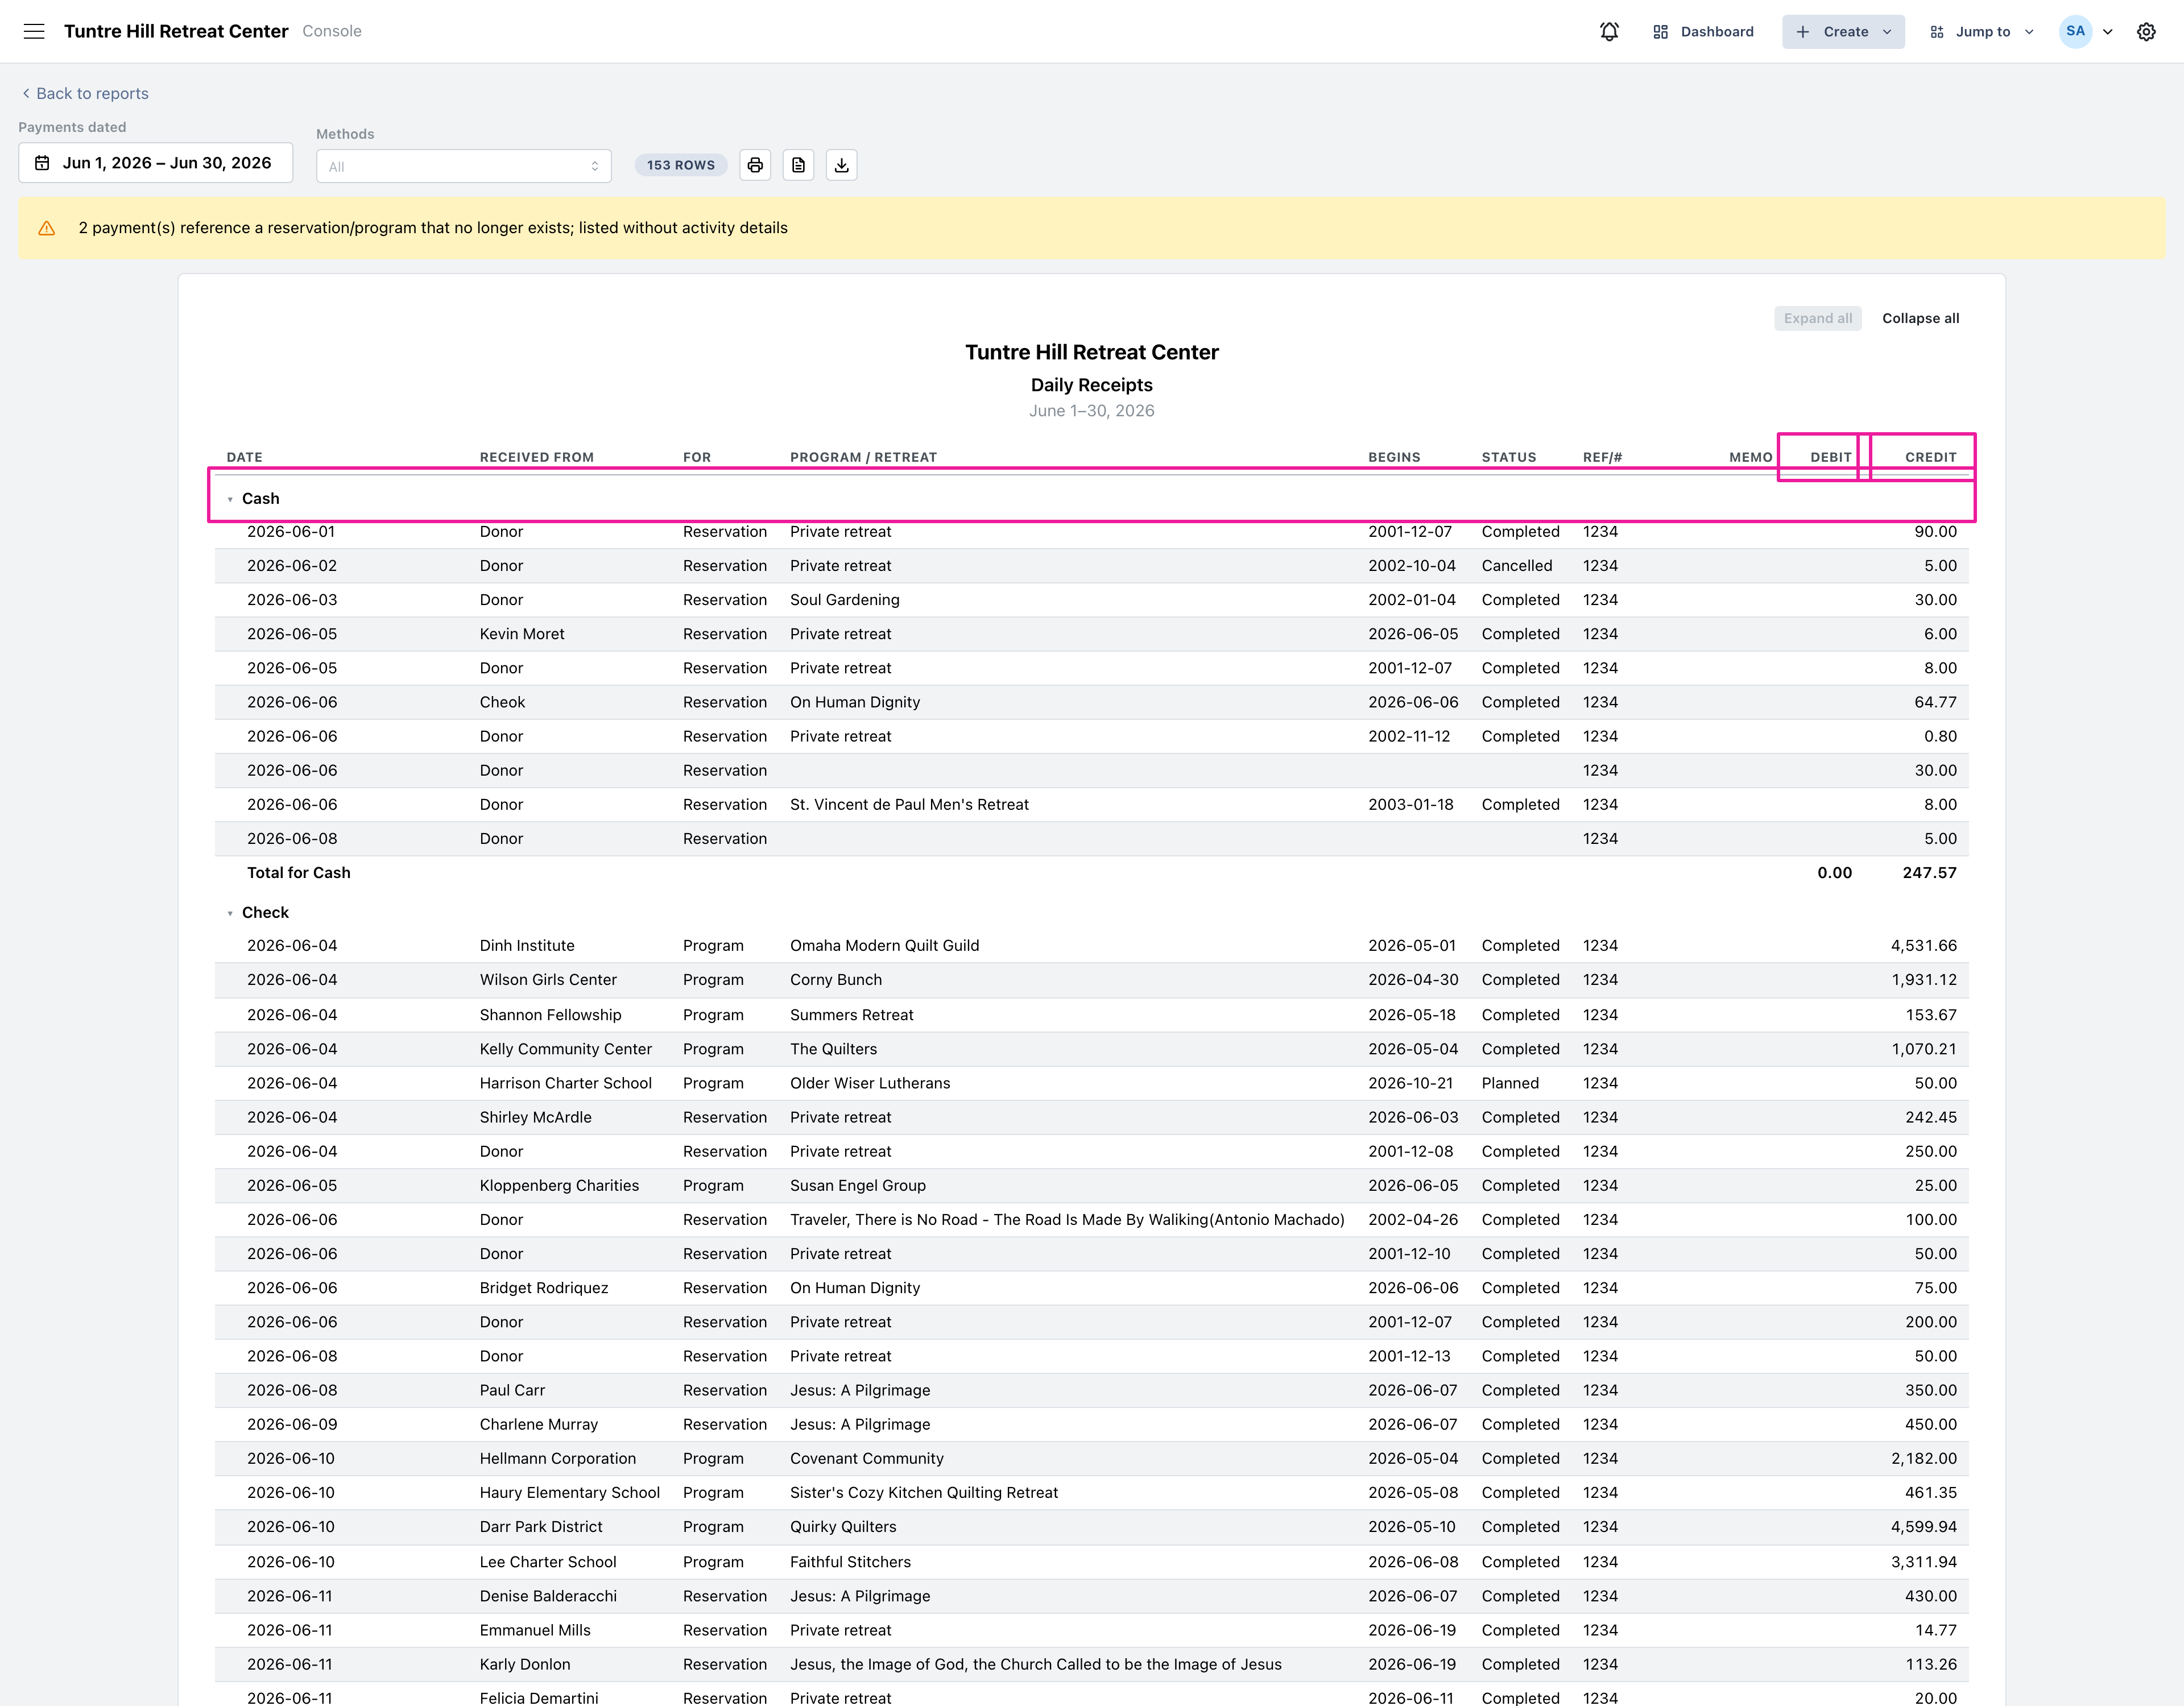Open settings gear icon

(2146, 31)
